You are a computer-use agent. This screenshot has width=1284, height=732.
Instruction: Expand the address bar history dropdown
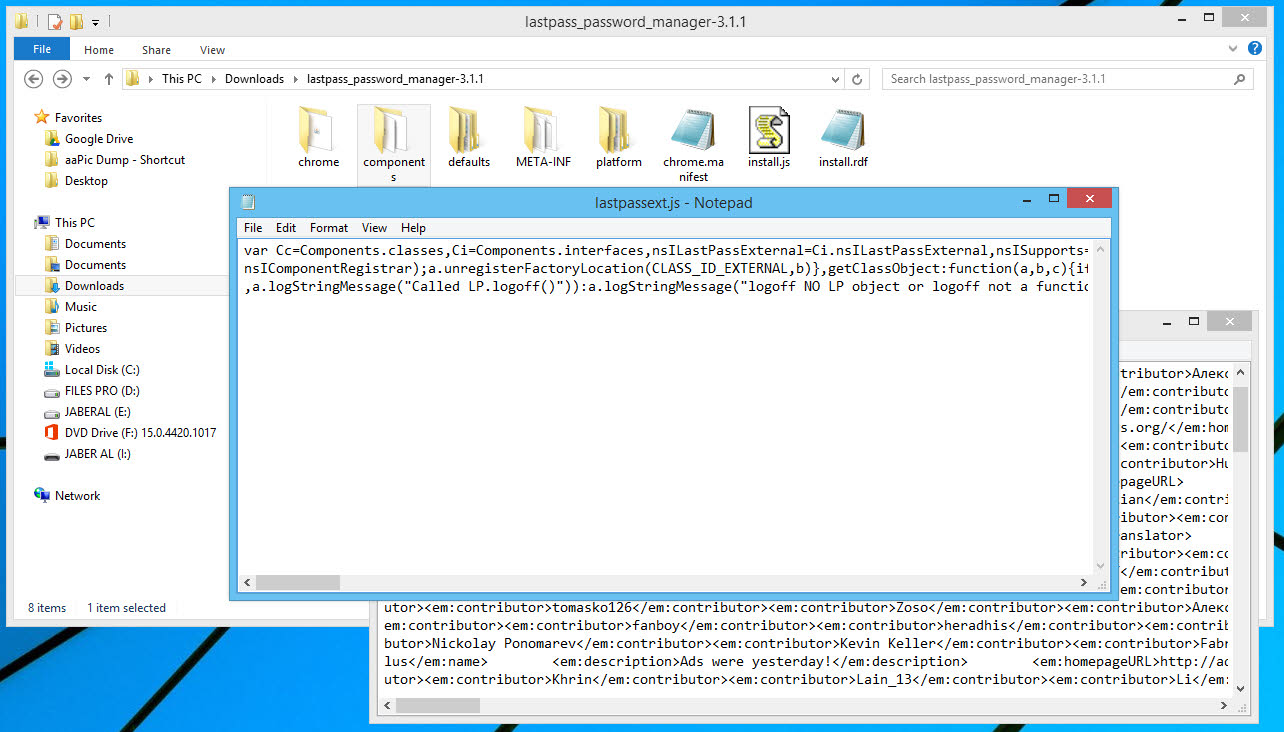[835, 78]
